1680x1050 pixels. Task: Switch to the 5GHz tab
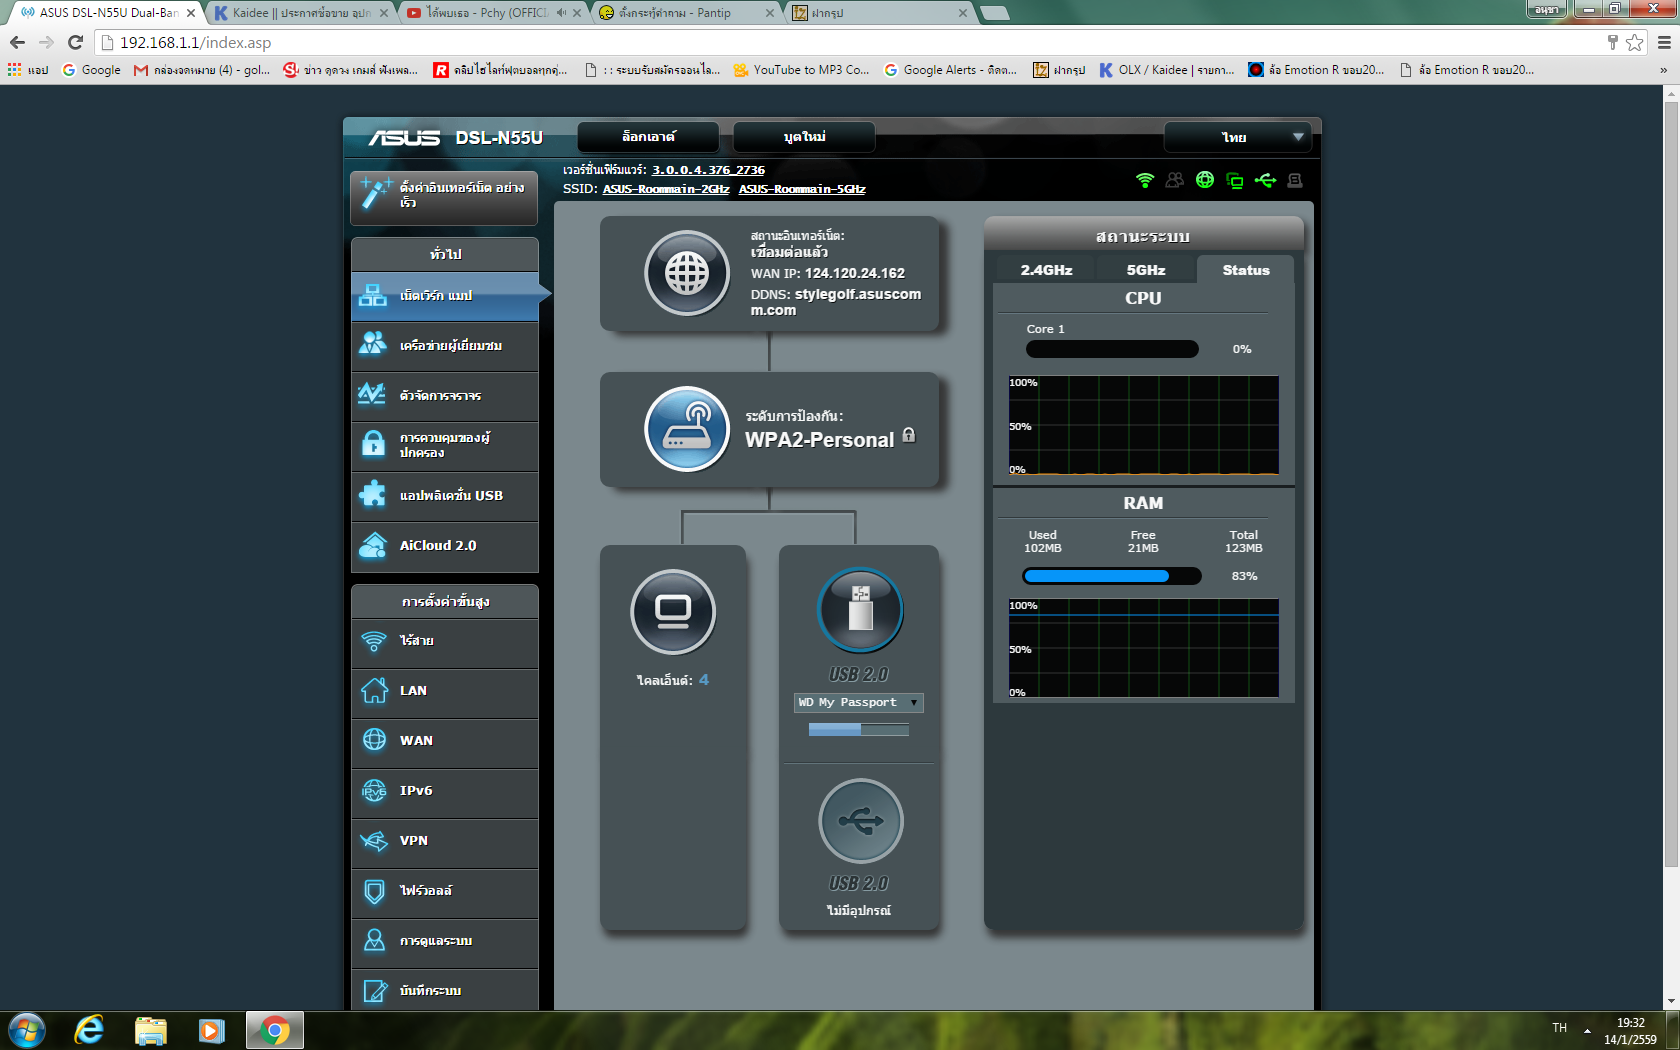coord(1146,270)
